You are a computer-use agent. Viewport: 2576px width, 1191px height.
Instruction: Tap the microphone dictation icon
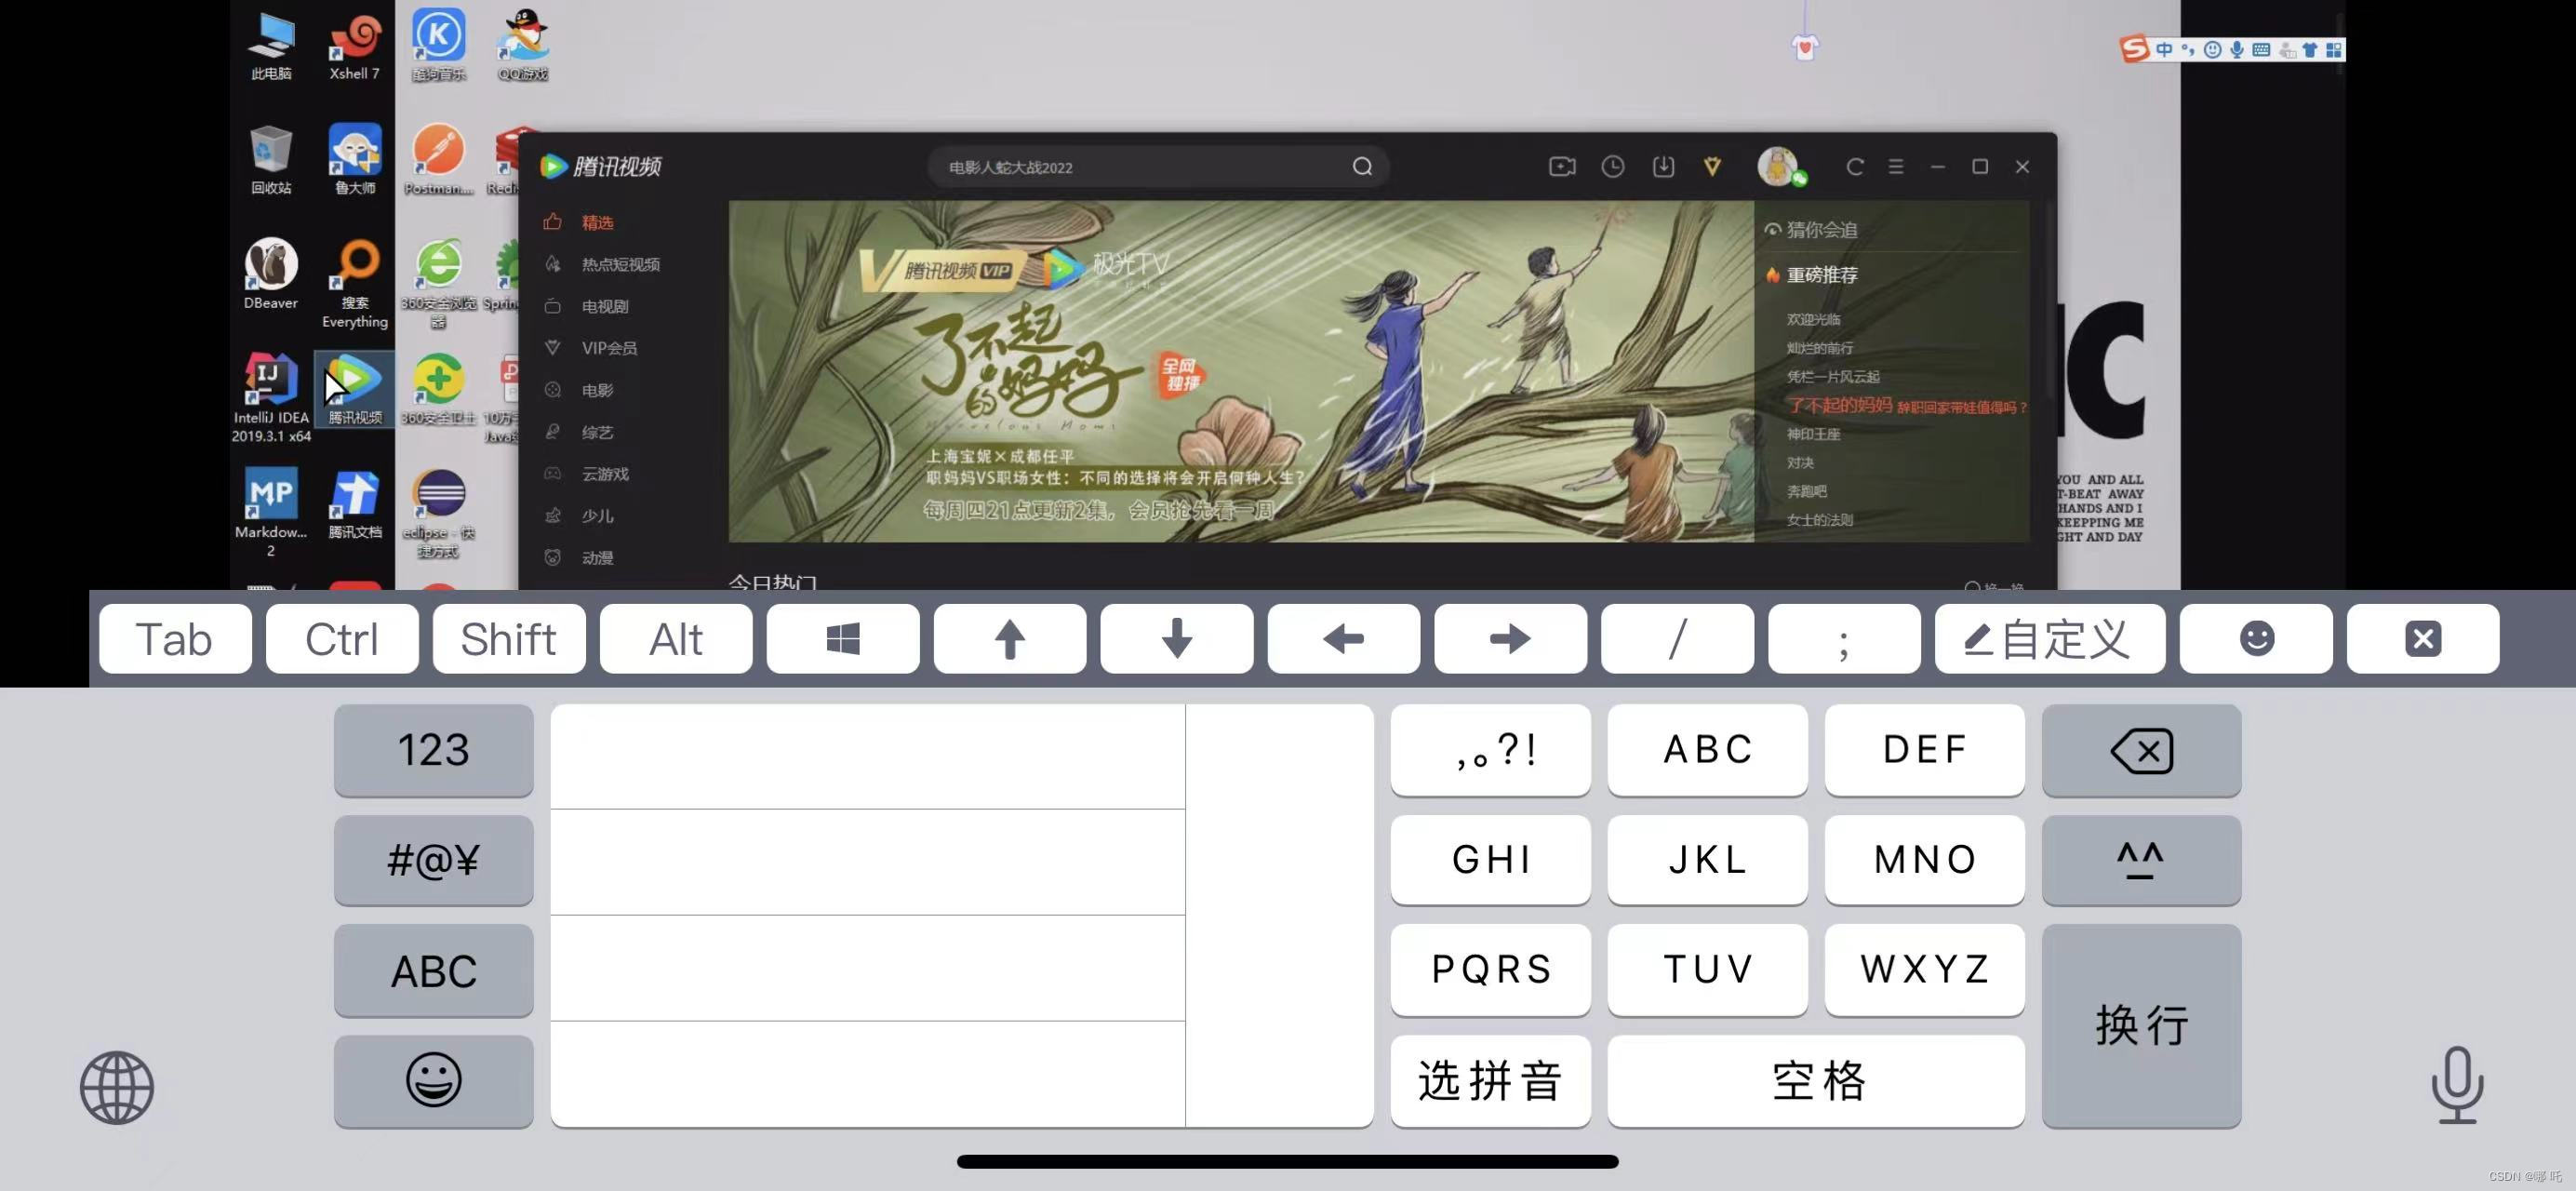coord(2457,1085)
